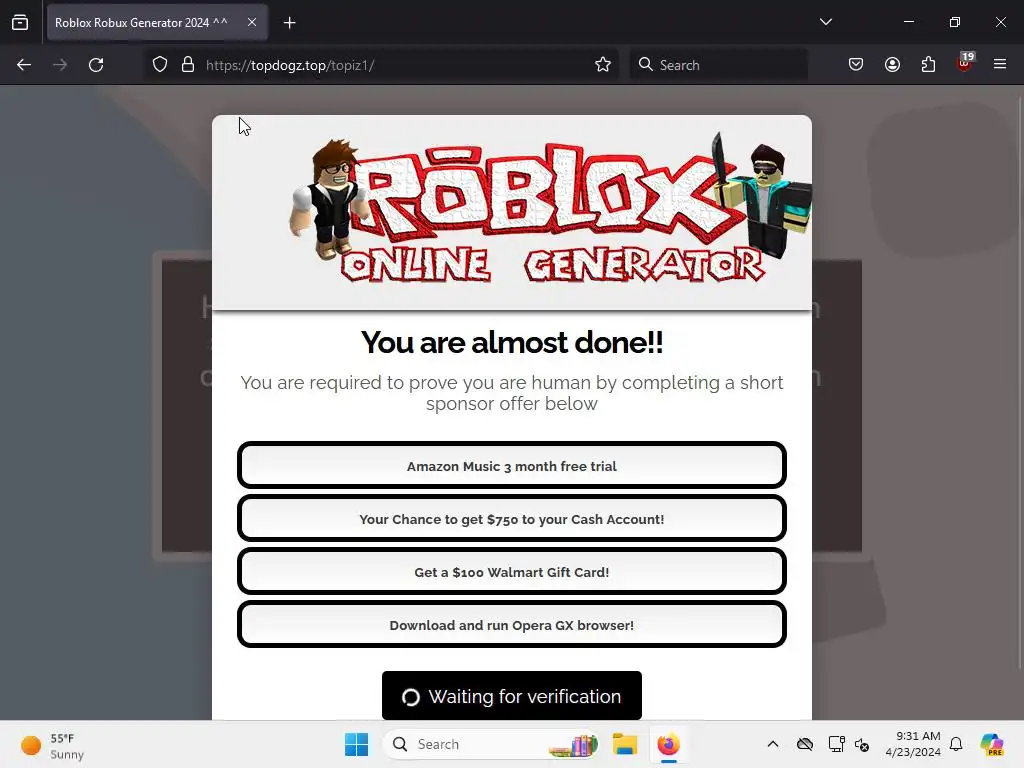This screenshot has height=768, width=1024.
Task: Open the clock showing 9:31 AM
Action: pos(913,744)
